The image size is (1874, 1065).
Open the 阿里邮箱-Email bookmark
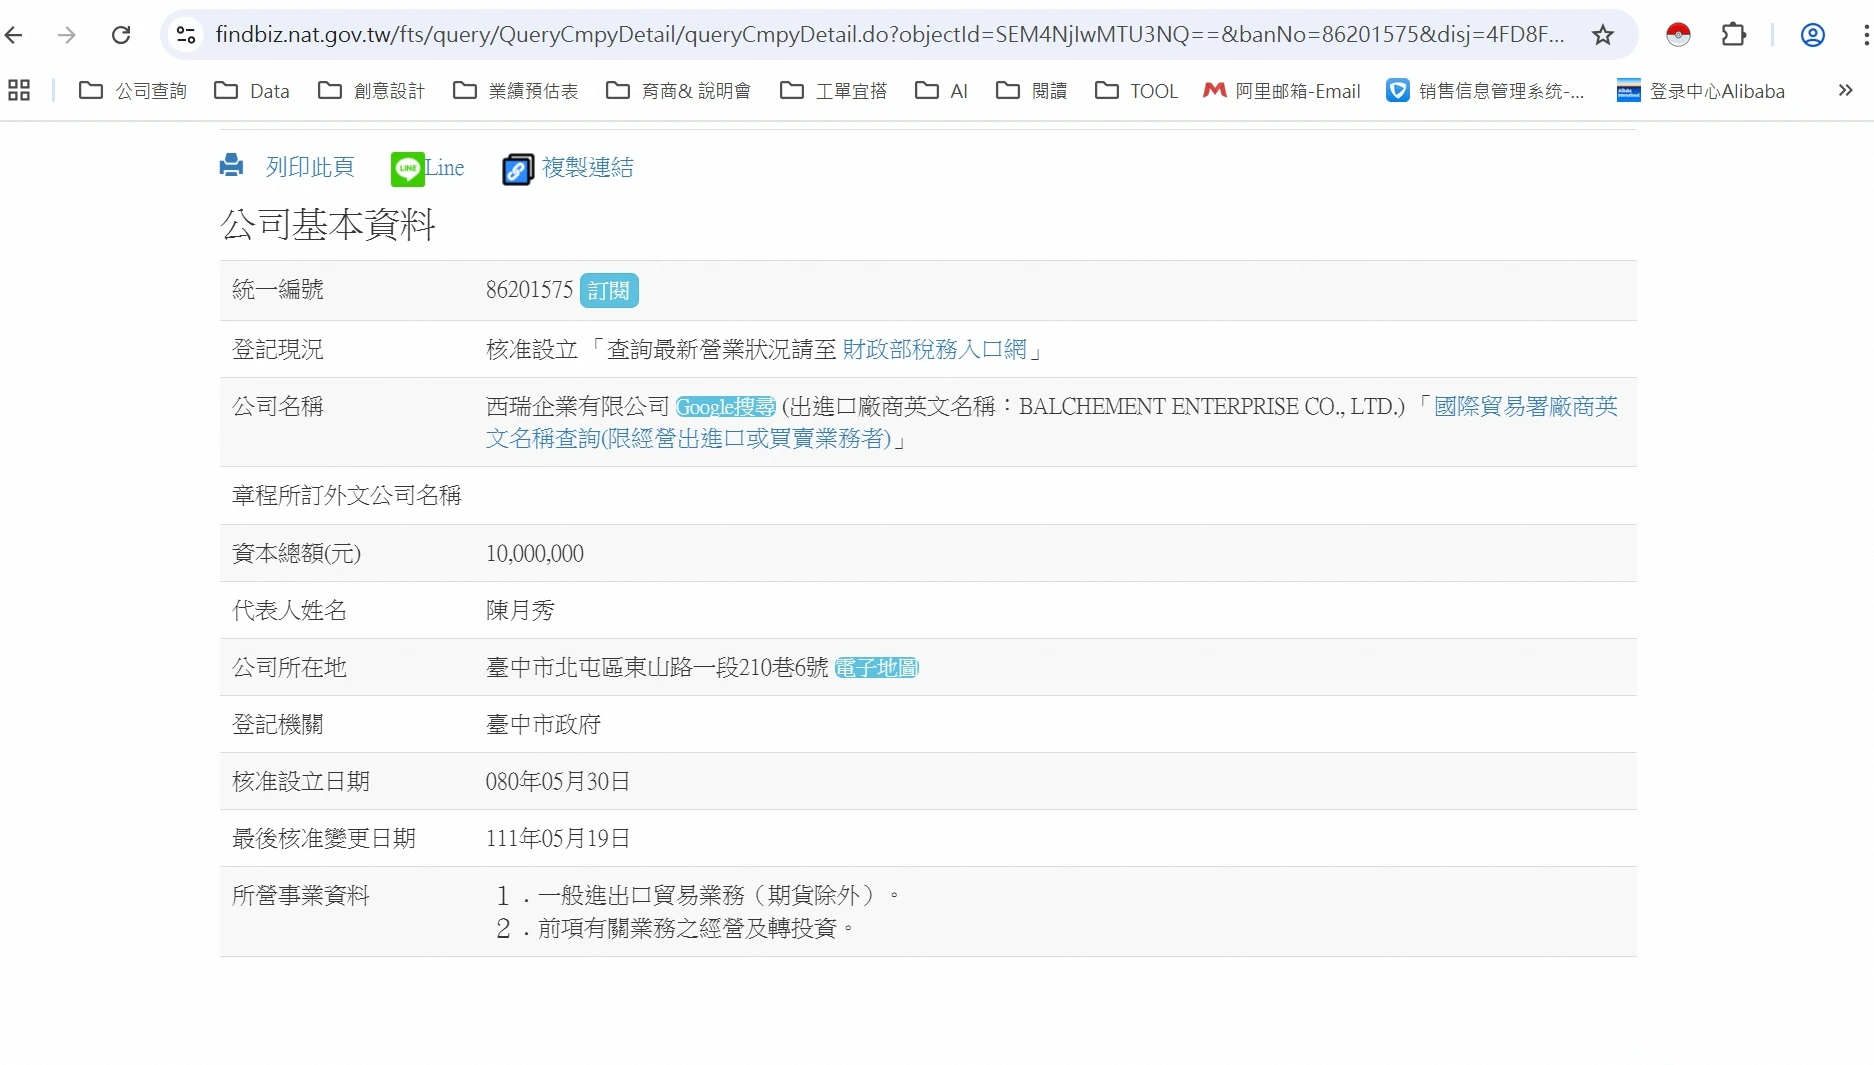point(1282,91)
